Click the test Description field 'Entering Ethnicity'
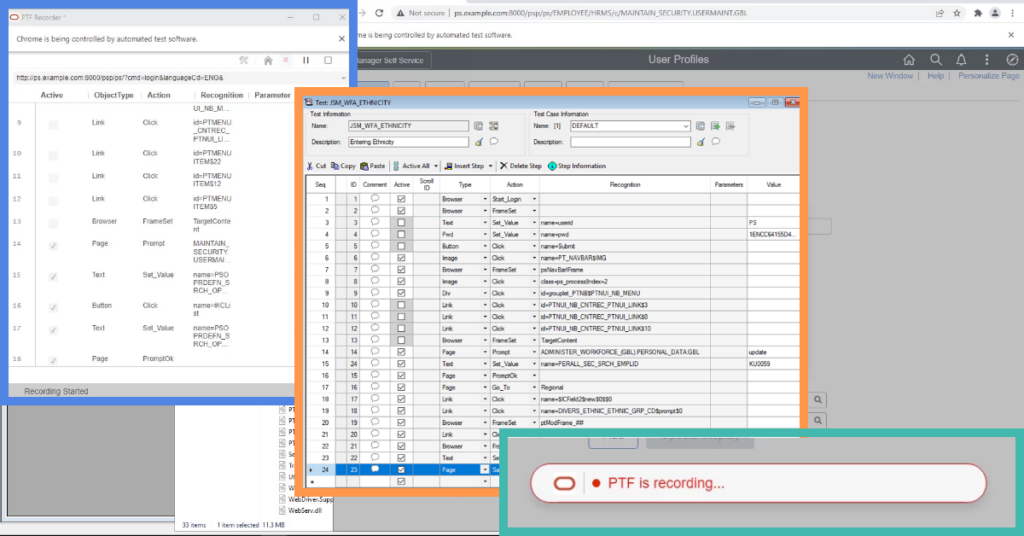Image resolution: width=1024 pixels, height=536 pixels. pos(408,142)
